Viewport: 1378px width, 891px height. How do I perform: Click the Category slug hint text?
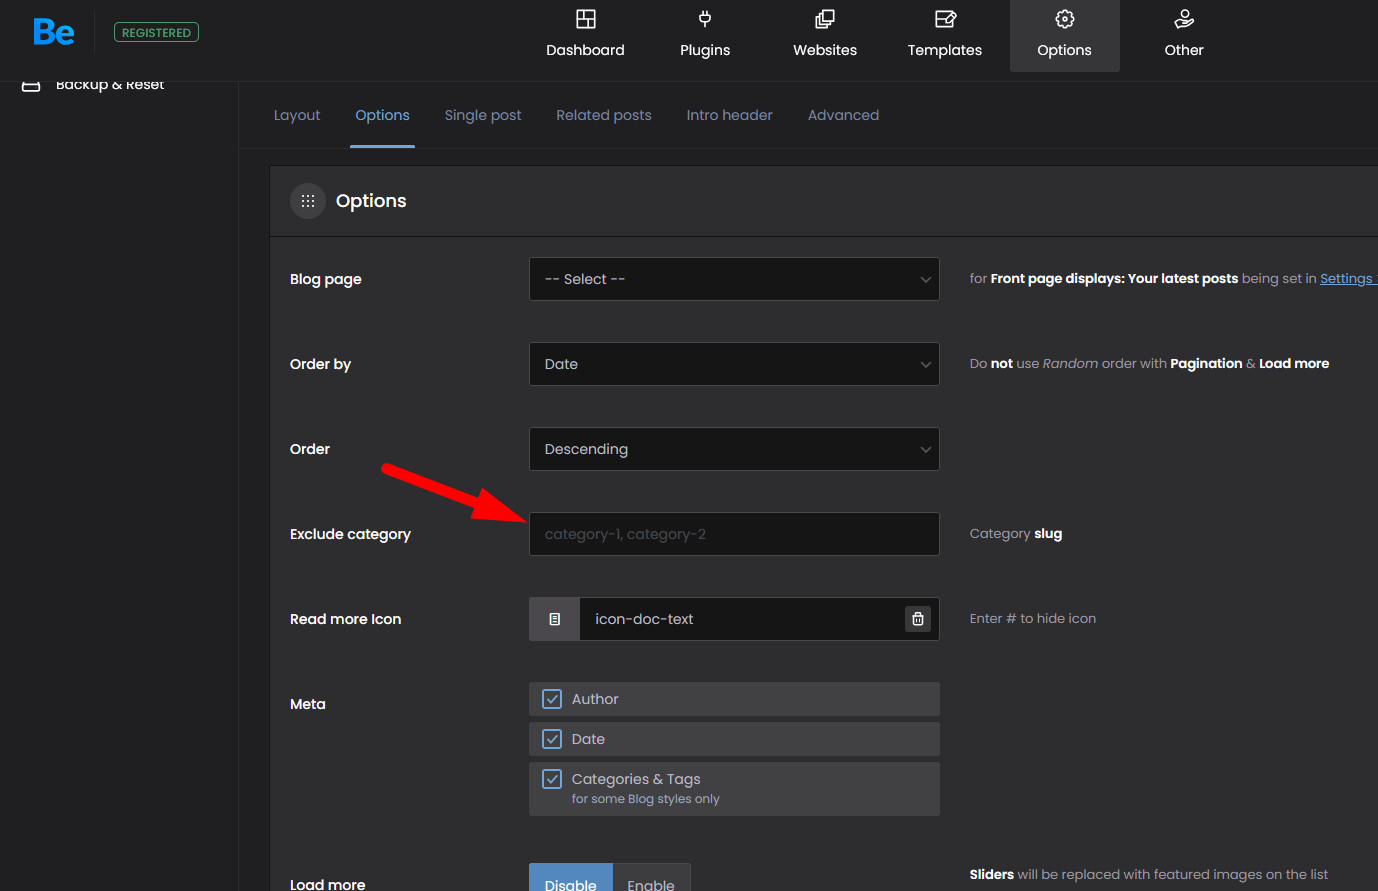coord(1016,534)
